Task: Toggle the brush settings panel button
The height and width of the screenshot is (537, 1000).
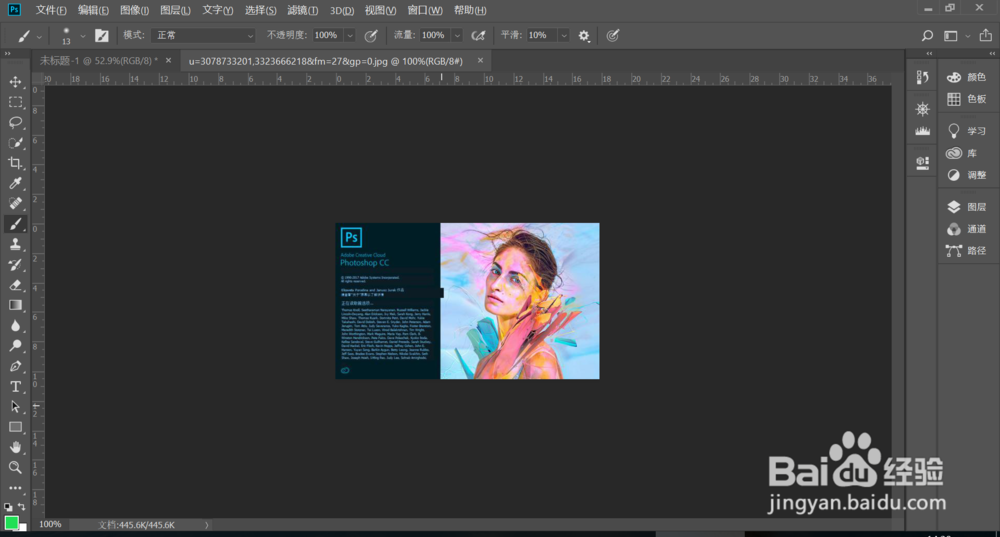Action: (101, 35)
